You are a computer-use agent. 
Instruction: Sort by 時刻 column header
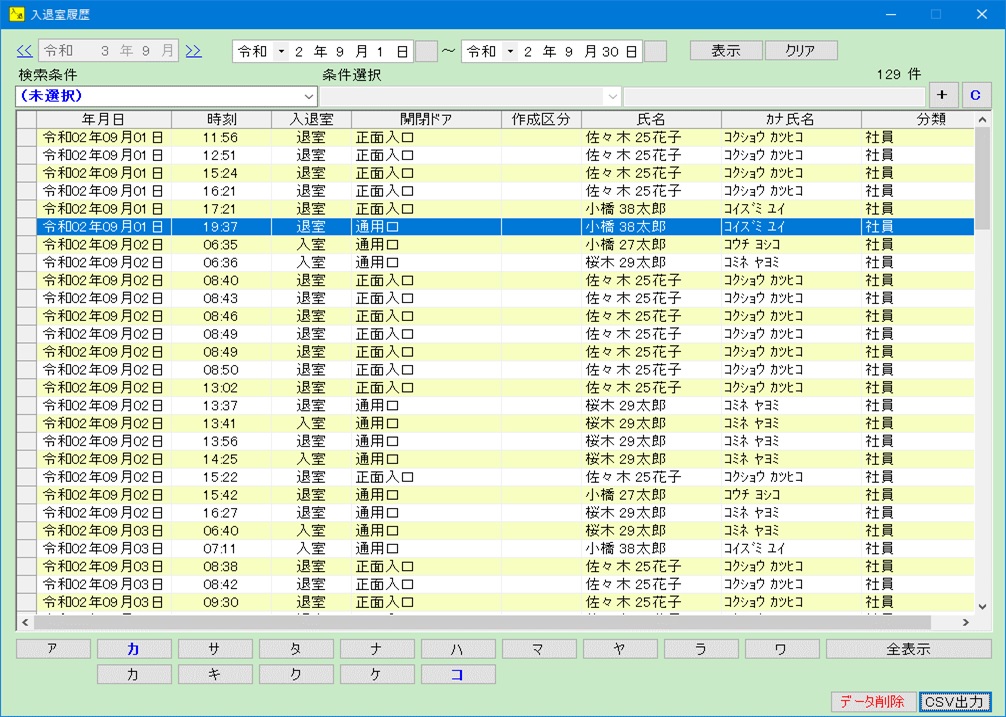[x=221, y=119]
